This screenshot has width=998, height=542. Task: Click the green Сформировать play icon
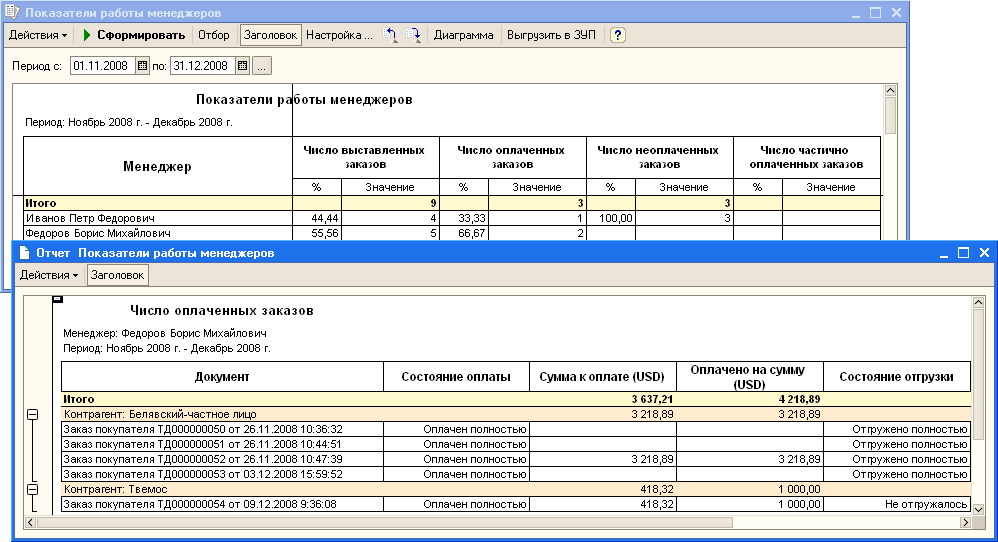pos(87,35)
